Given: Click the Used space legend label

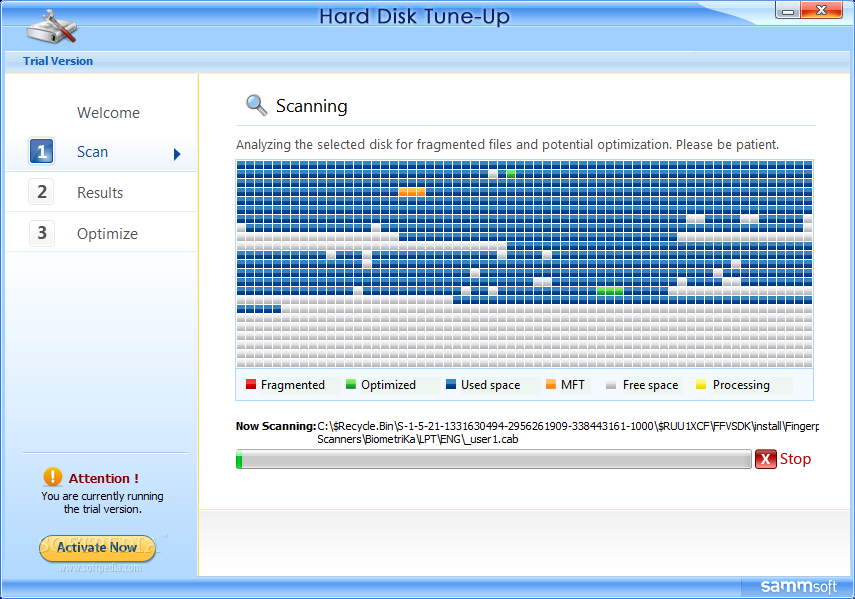Looking at the screenshot, I should pyautogui.click(x=491, y=385).
